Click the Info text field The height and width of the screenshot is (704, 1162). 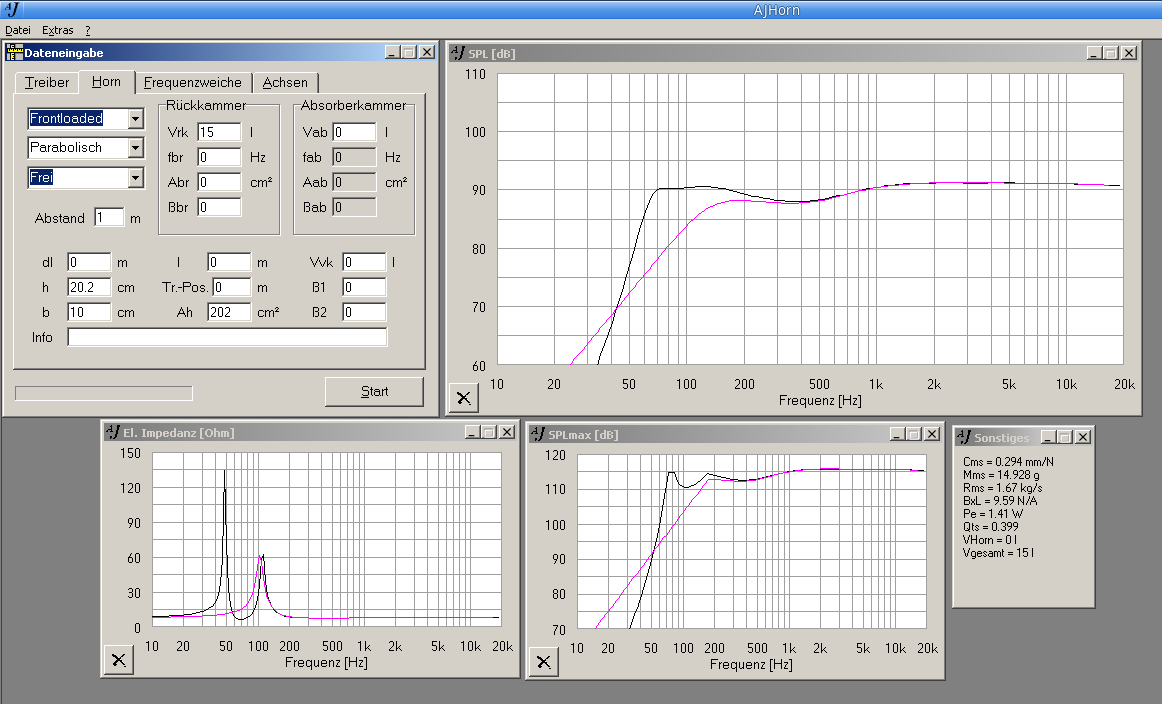click(227, 337)
